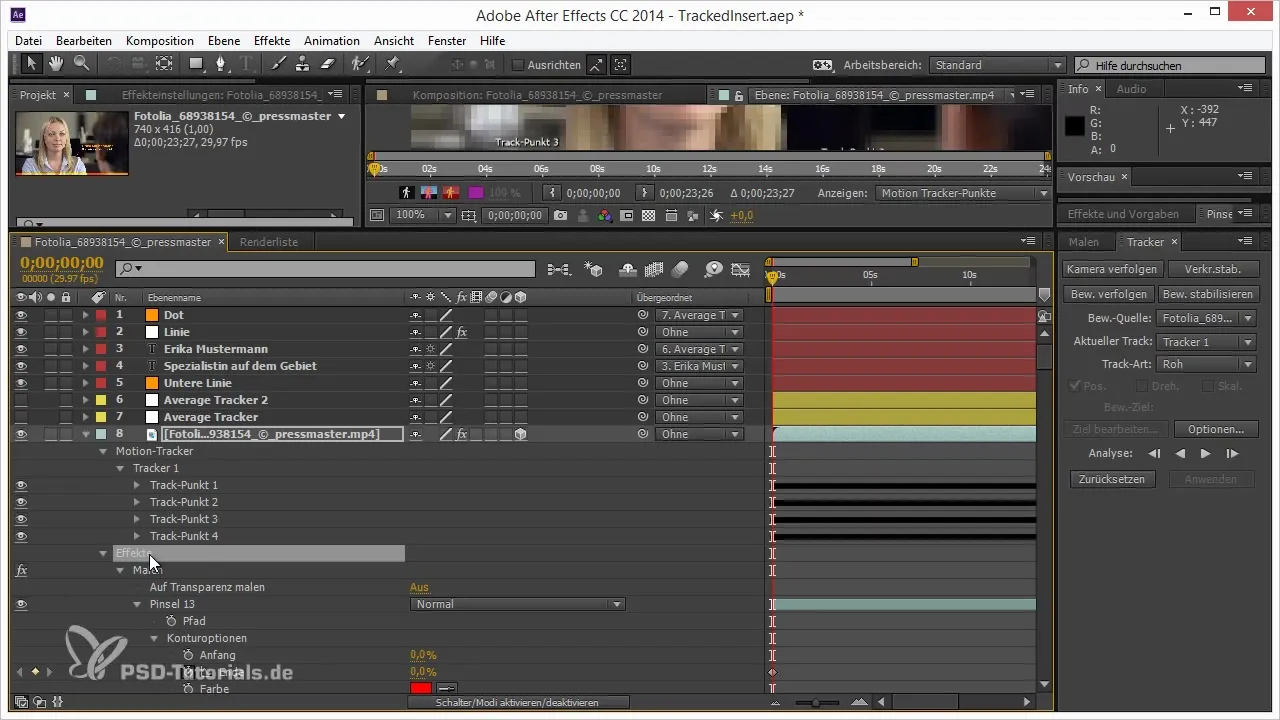Click the brainstorm lightbulb icon in timeline
This screenshot has width=1280, height=720.
click(714, 269)
